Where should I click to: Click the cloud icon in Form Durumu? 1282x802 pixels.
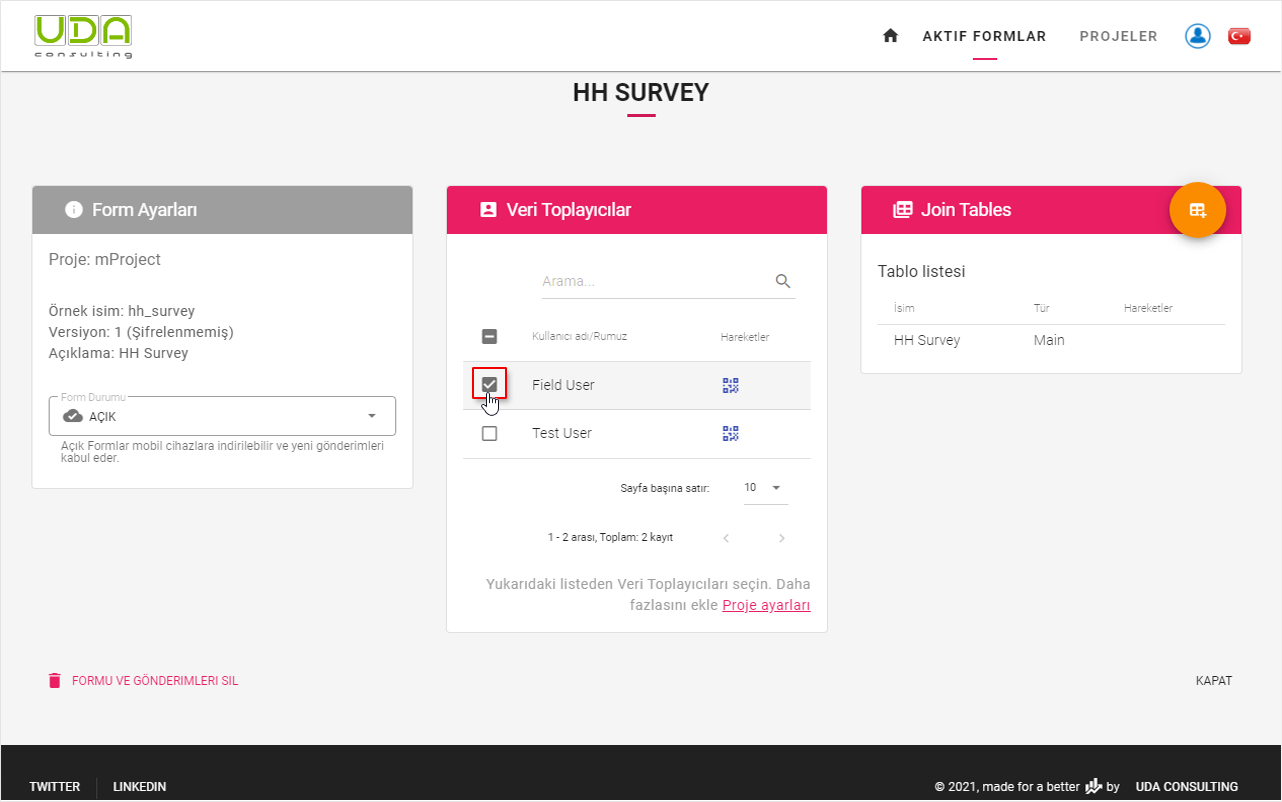[73, 416]
